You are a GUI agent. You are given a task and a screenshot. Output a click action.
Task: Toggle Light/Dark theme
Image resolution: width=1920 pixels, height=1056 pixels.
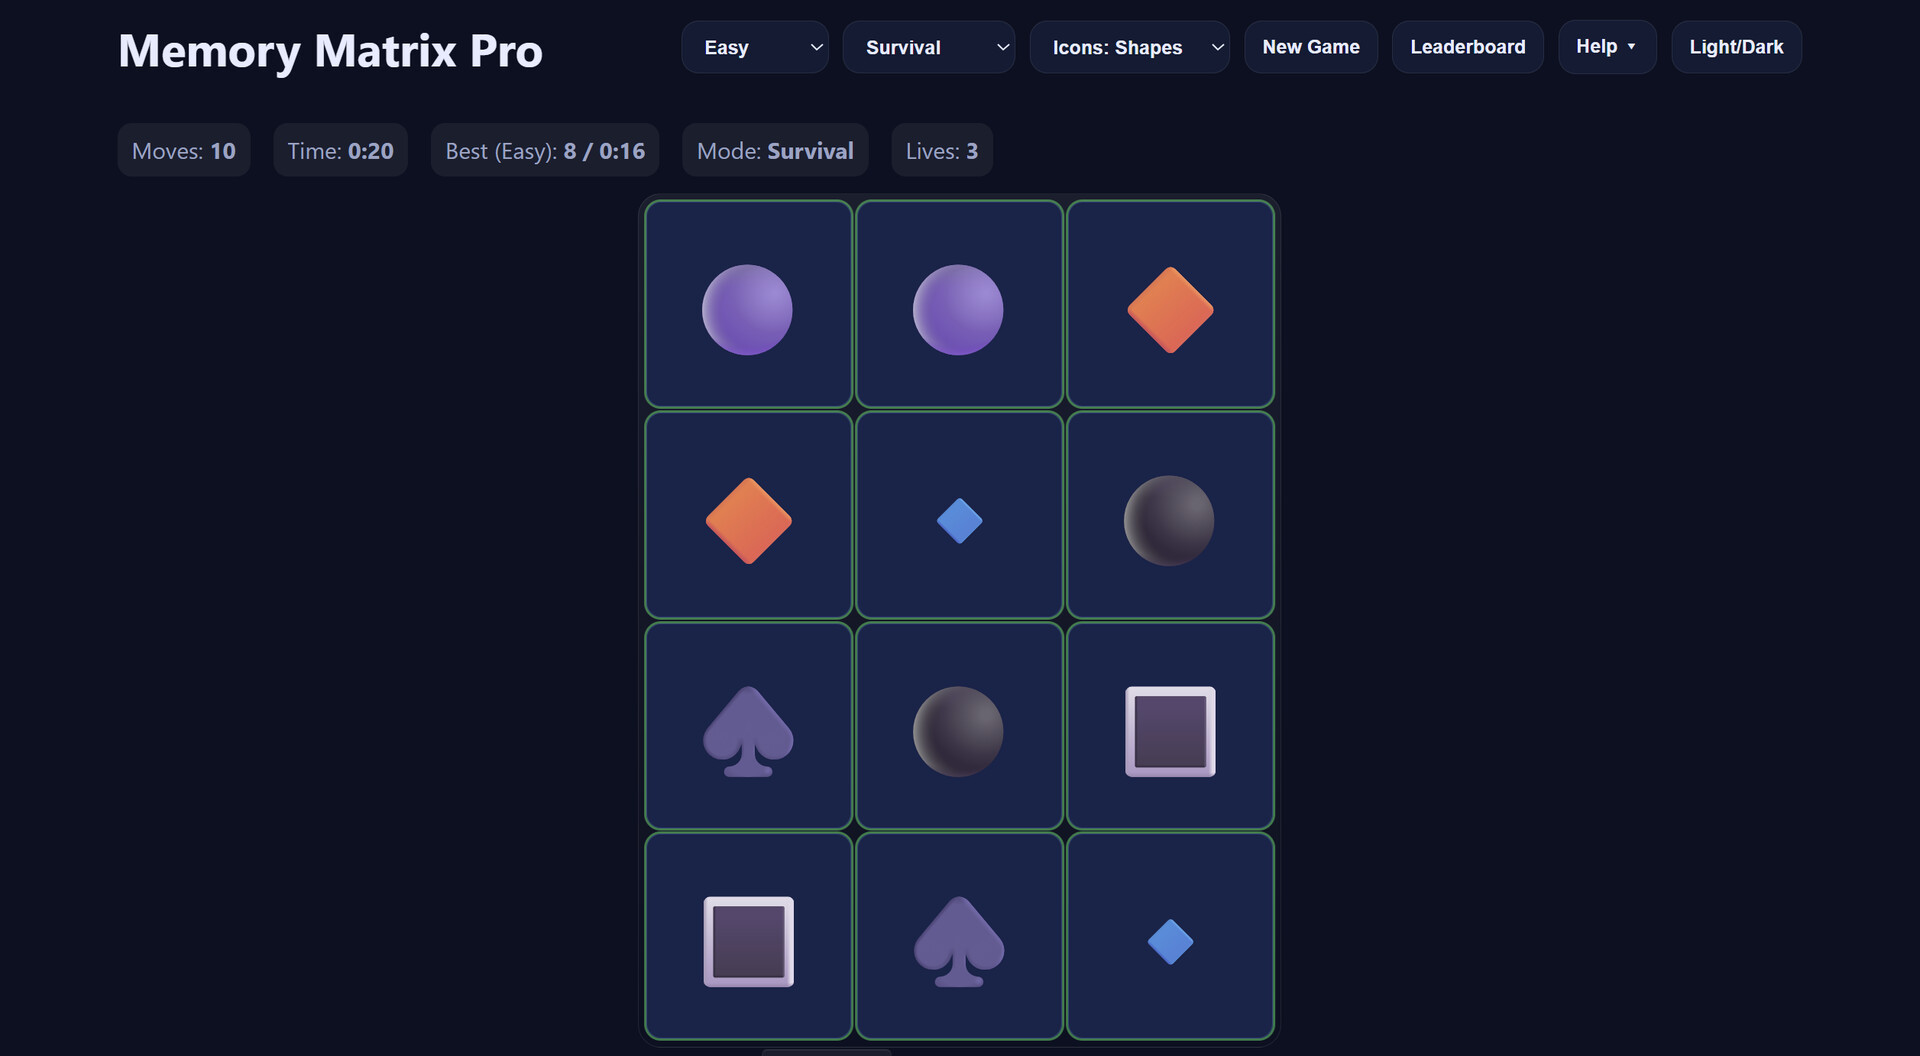1735,46
